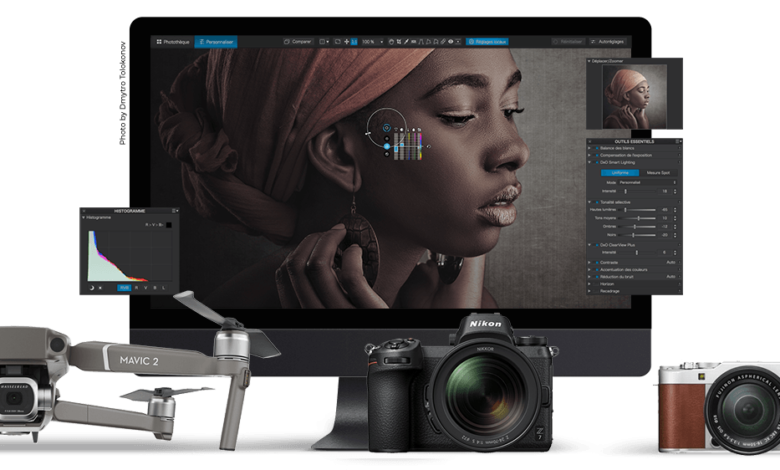Click the ClearView Plus Intensité slider
The height and width of the screenshot is (470, 780).
637,253
